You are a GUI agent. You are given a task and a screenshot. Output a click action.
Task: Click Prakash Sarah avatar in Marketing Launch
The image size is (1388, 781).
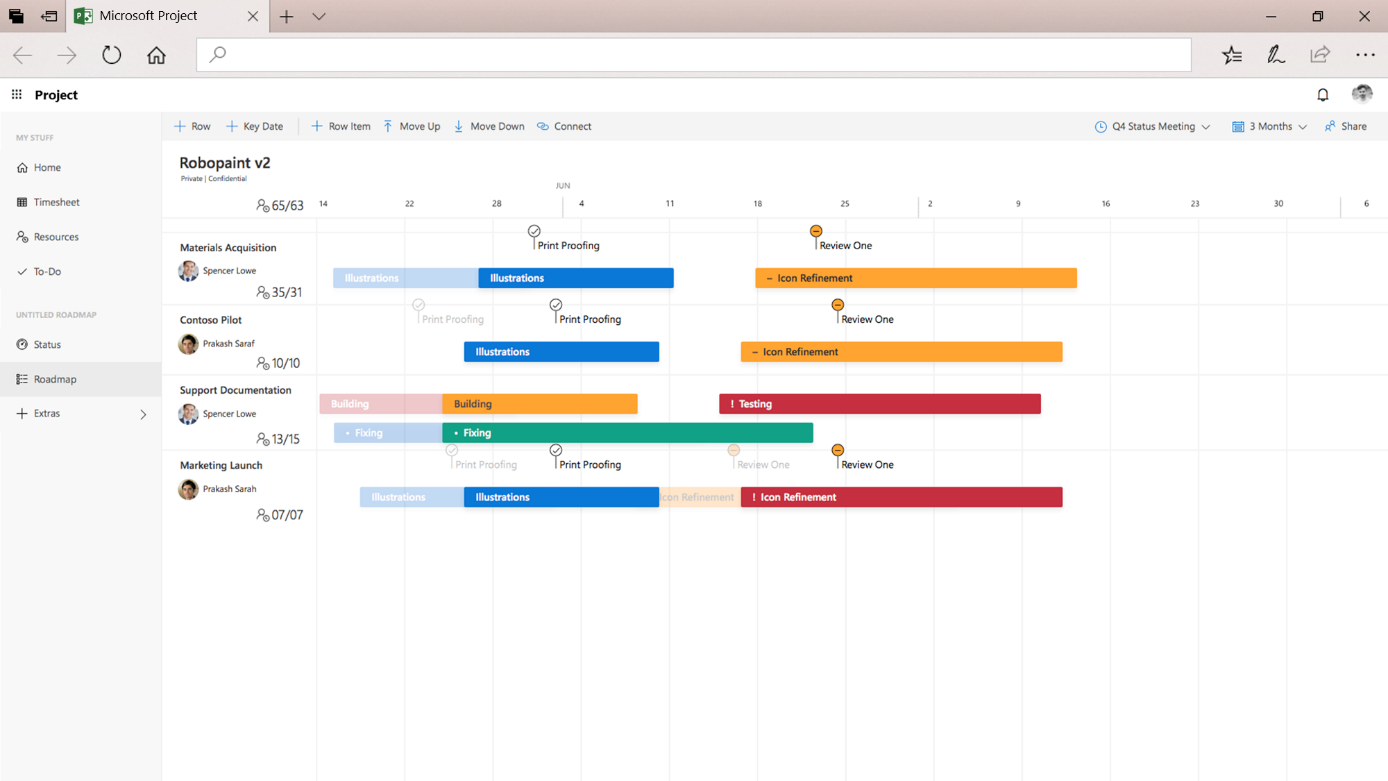(188, 489)
